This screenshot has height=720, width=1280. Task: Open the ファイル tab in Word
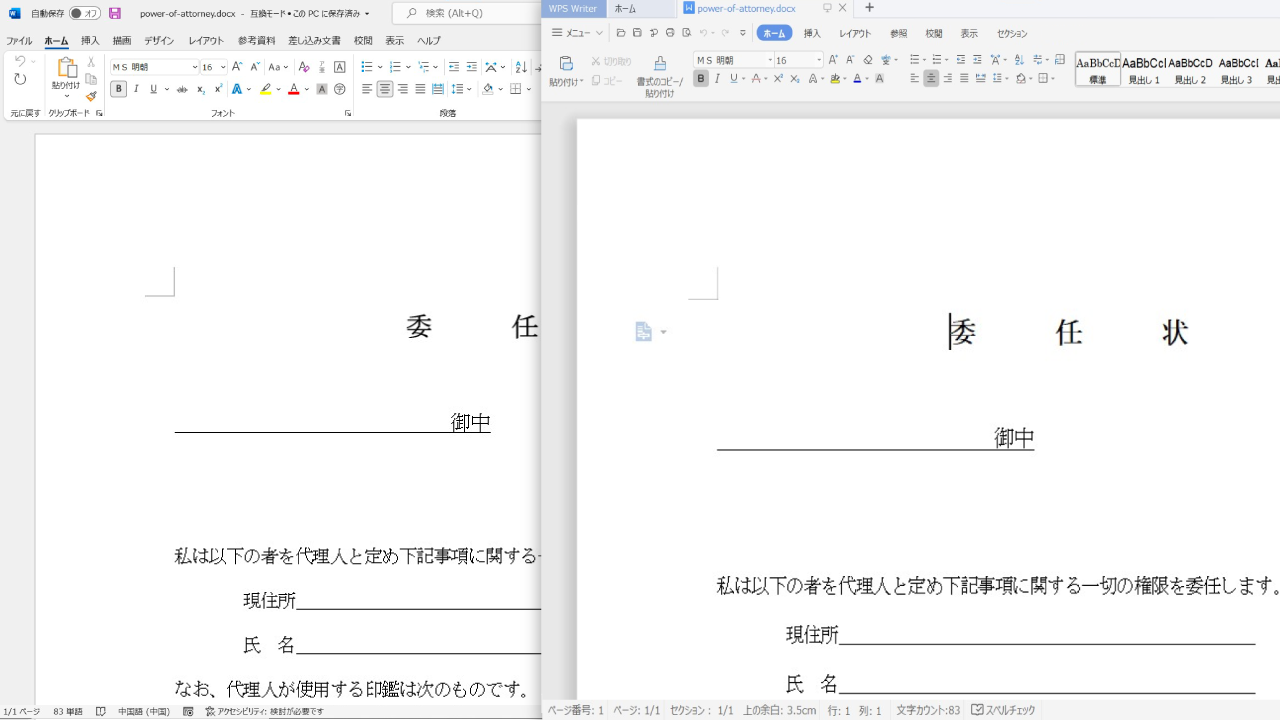(19, 41)
